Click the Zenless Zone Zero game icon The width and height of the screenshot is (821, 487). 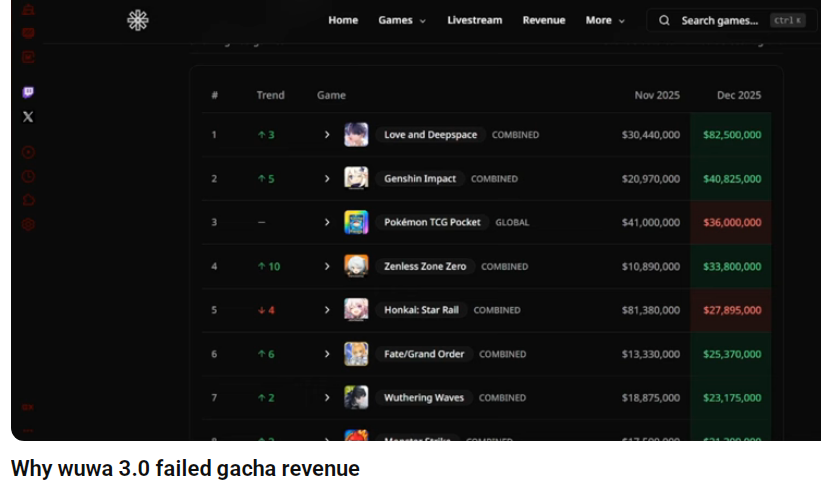pos(356,266)
